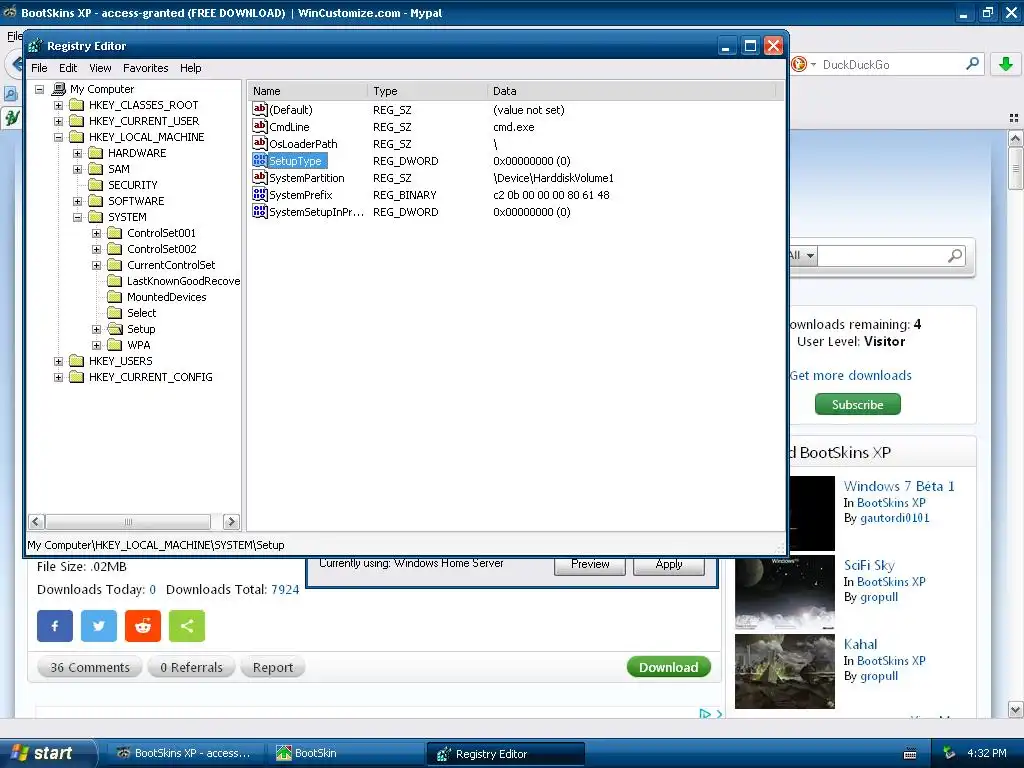Expand the ControlSet002 key
The image size is (1024, 768).
coord(96,249)
